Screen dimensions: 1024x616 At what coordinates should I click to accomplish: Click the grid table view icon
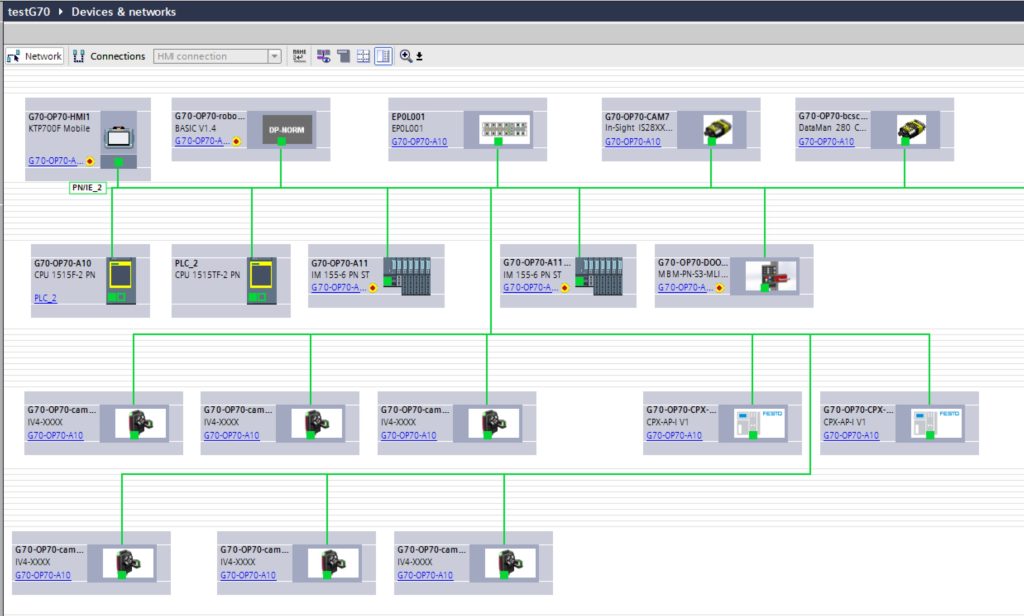363,56
